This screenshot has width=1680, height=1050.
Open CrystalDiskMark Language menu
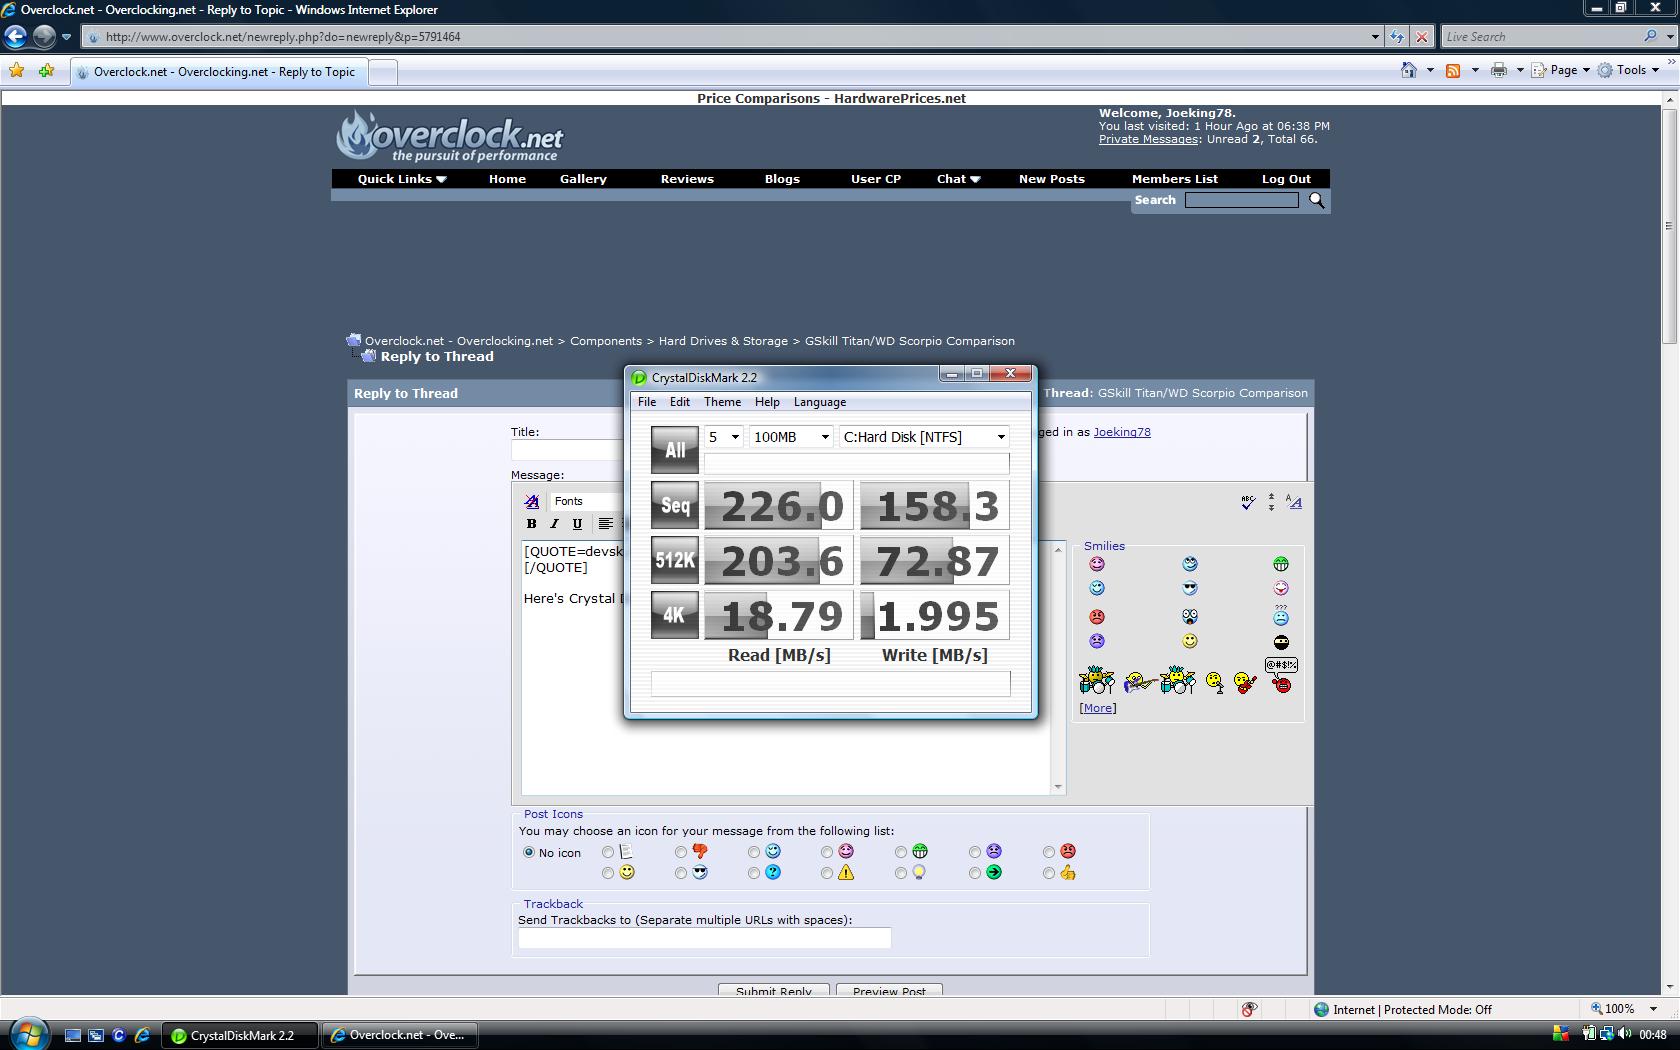pyautogui.click(x=820, y=402)
